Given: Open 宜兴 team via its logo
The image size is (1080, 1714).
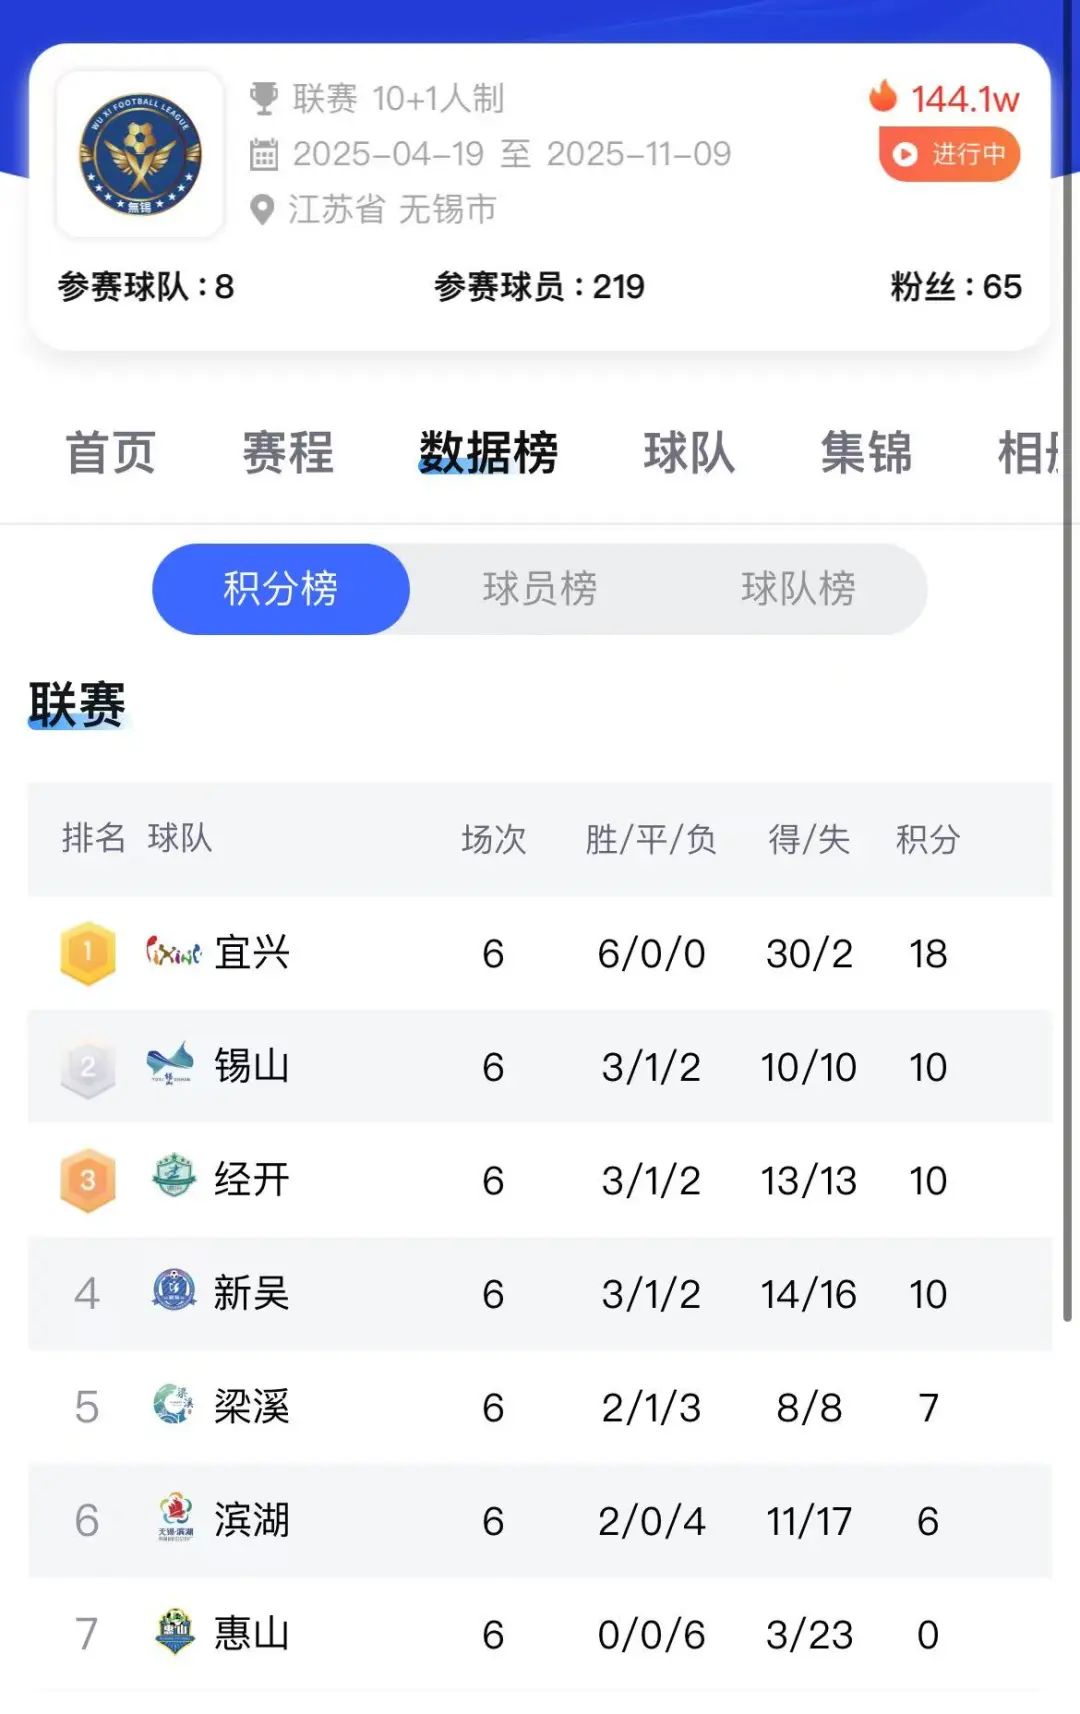Looking at the screenshot, I should click(174, 952).
